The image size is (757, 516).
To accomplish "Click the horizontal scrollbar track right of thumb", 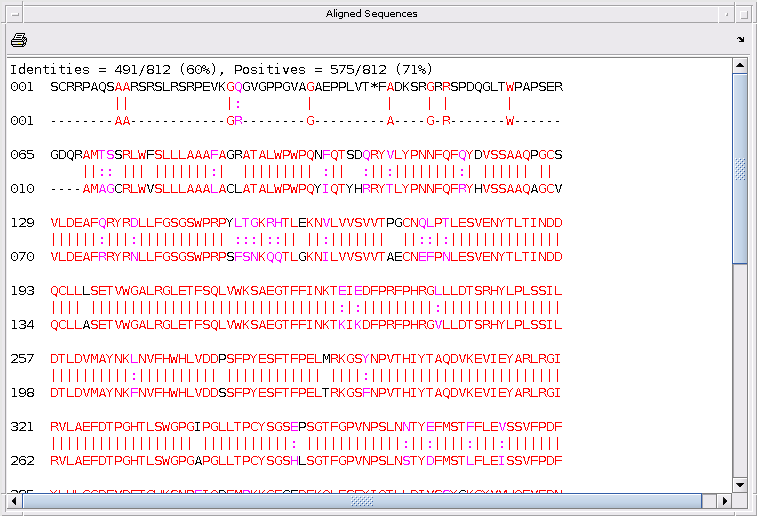I will (709, 501).
